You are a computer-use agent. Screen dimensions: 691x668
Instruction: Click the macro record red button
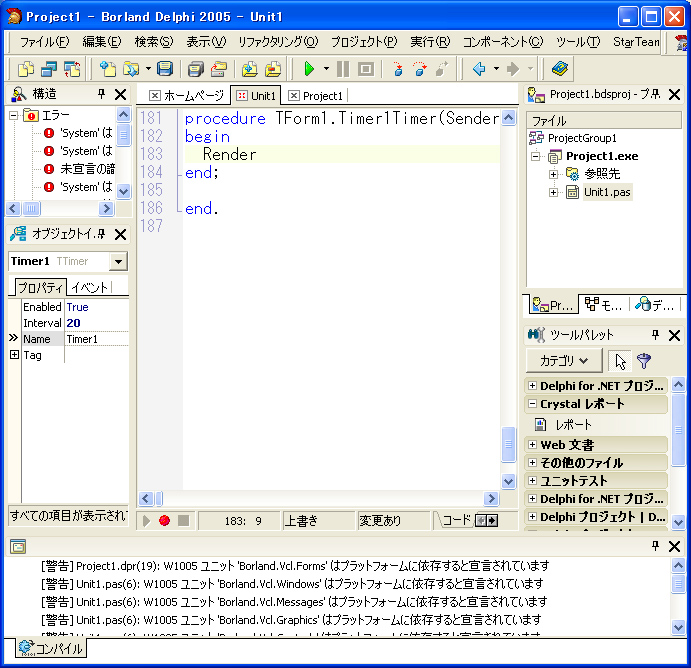(164, 520)
